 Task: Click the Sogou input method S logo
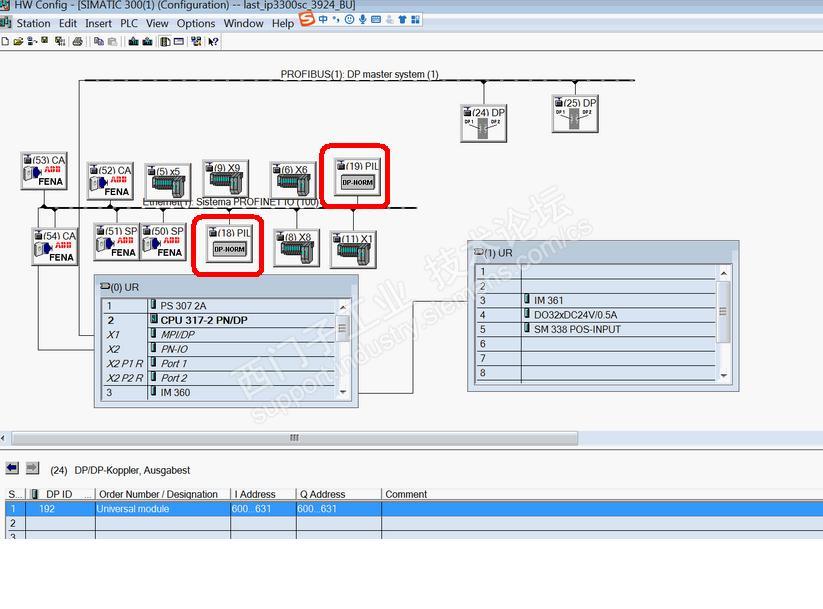[307, 19]
